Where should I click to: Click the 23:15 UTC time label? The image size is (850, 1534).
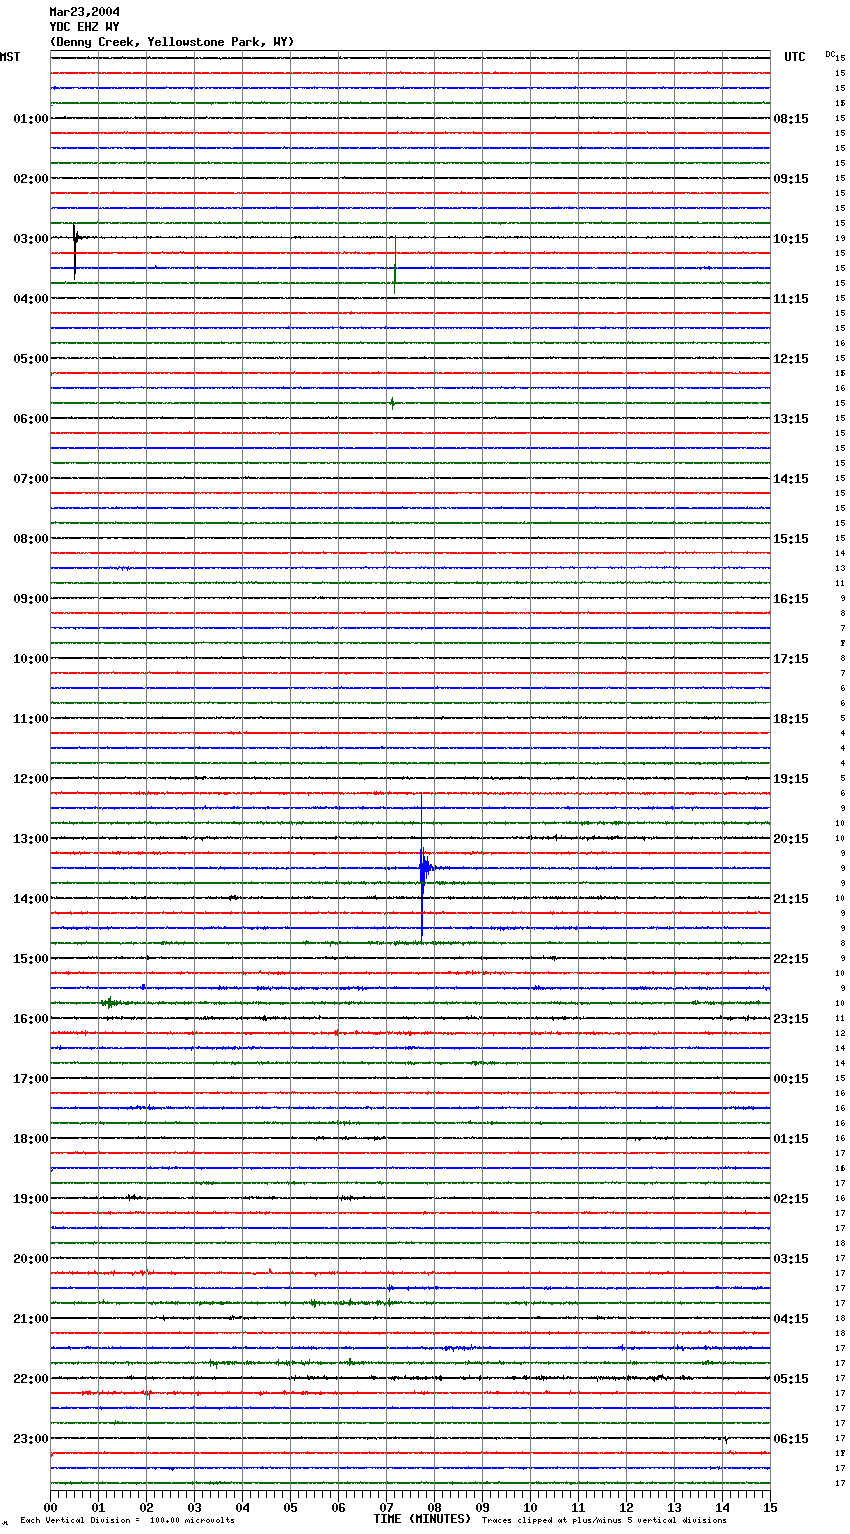pos(791,1019)
